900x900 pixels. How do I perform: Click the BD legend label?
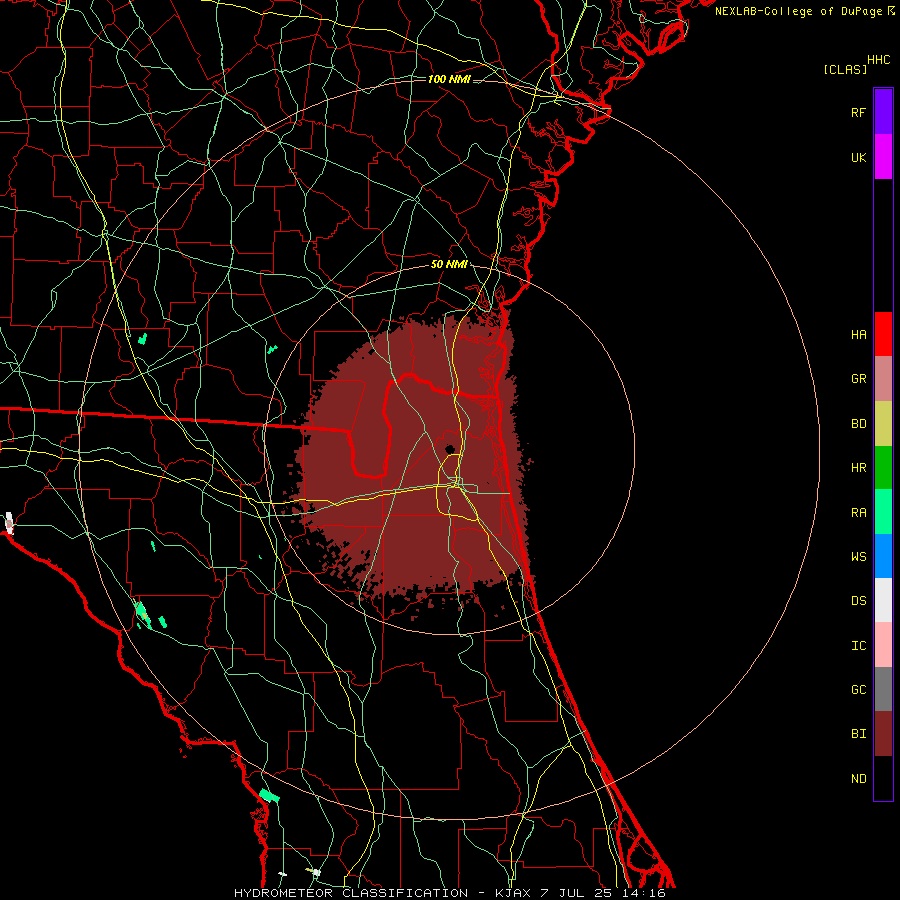coord(858,424)
